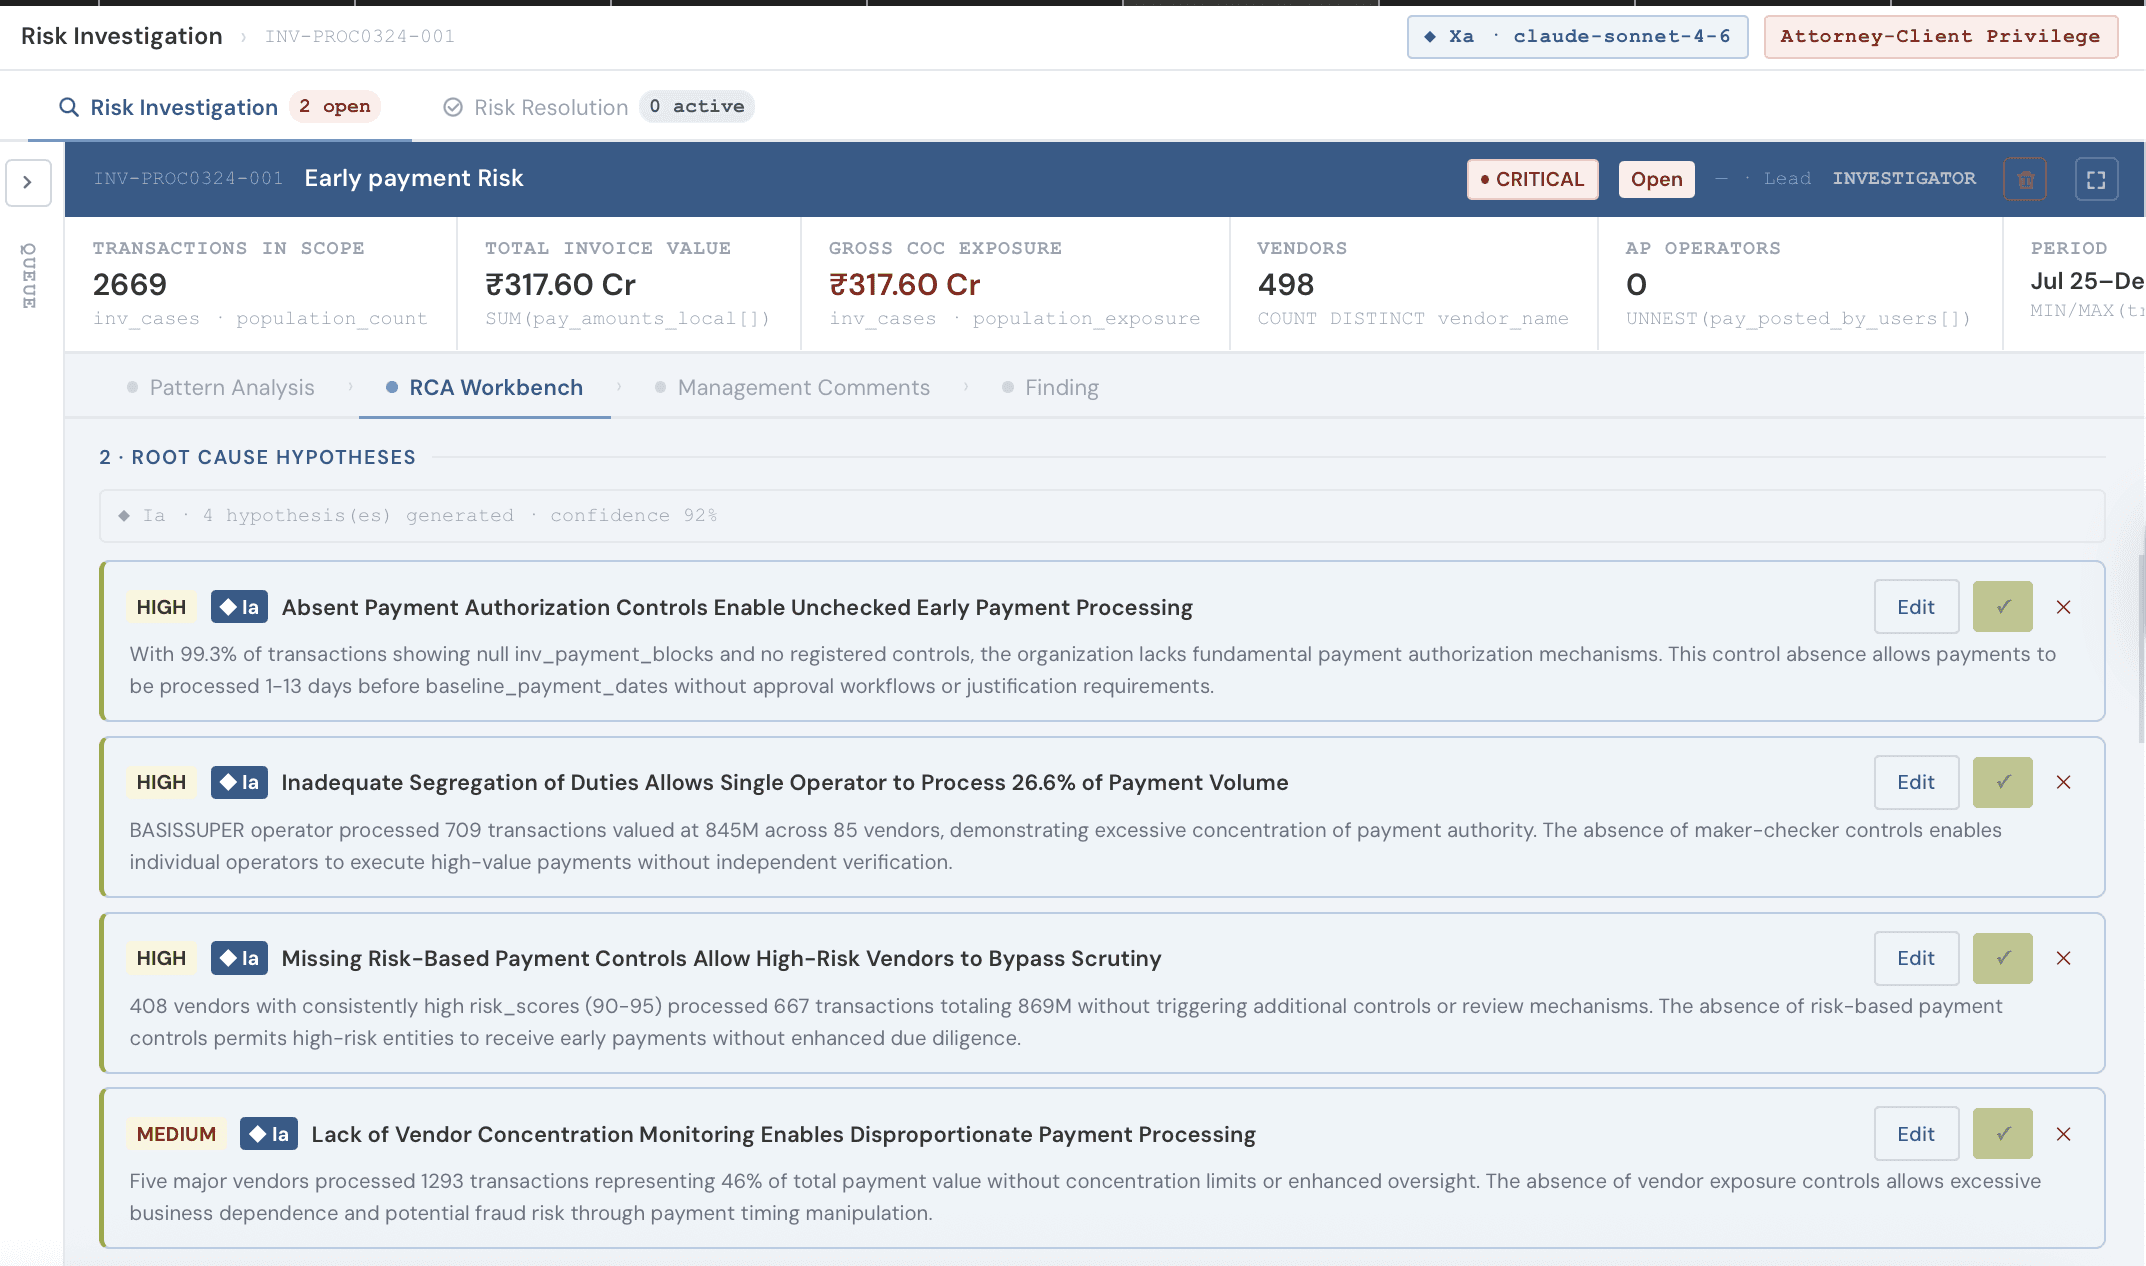Open the Risk Resolution tab
Viewport: 2146px width, 1266px height.
(x=550, y=107)
